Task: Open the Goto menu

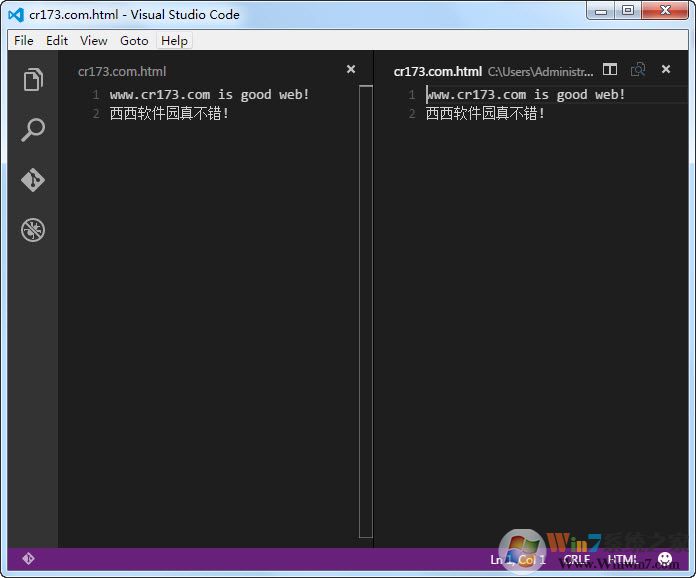Action: pos(134,41)
